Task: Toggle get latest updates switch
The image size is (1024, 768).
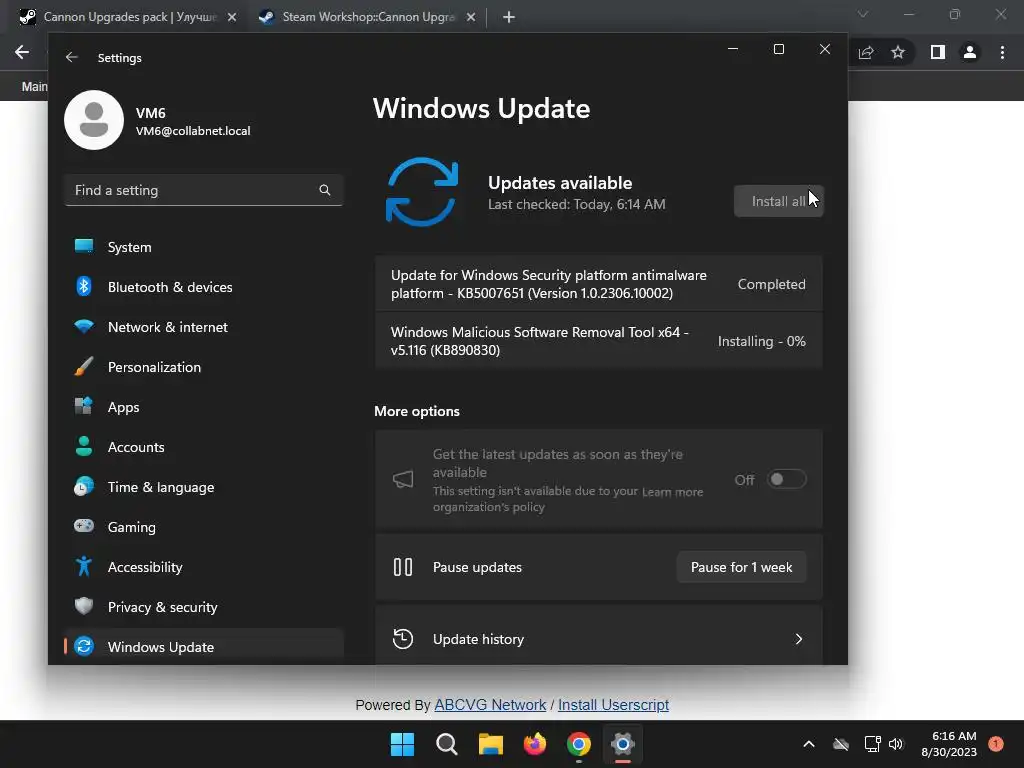Action: tap(786, 479)
